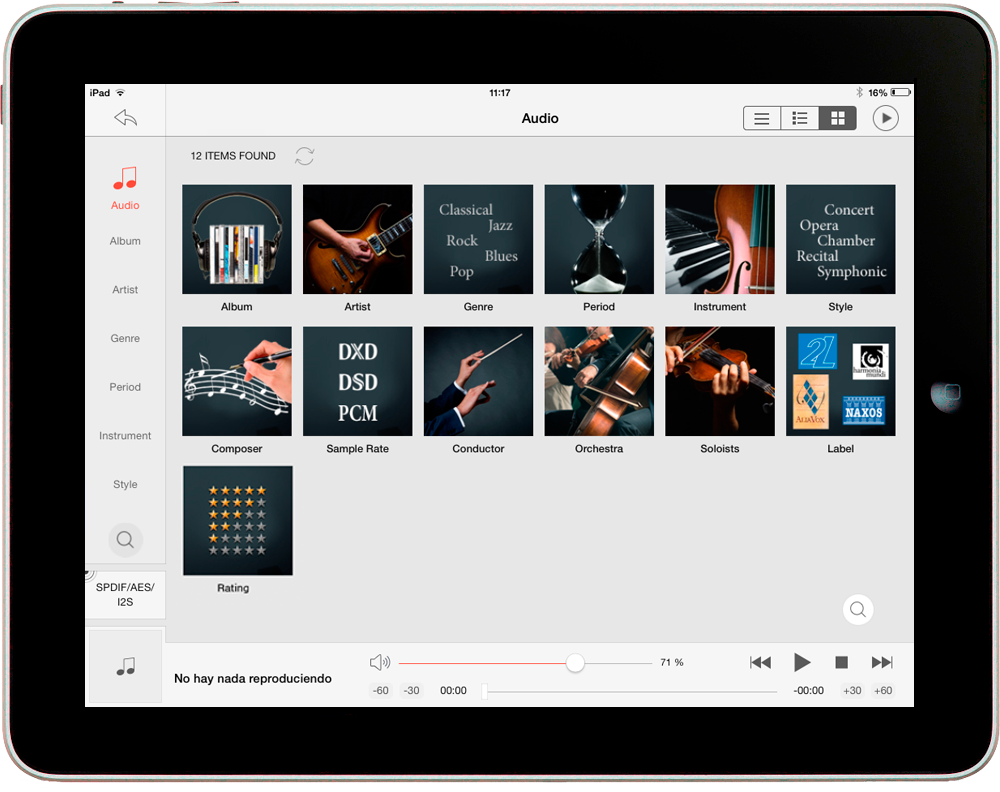Tap the back arrow icon

point(125,118)
